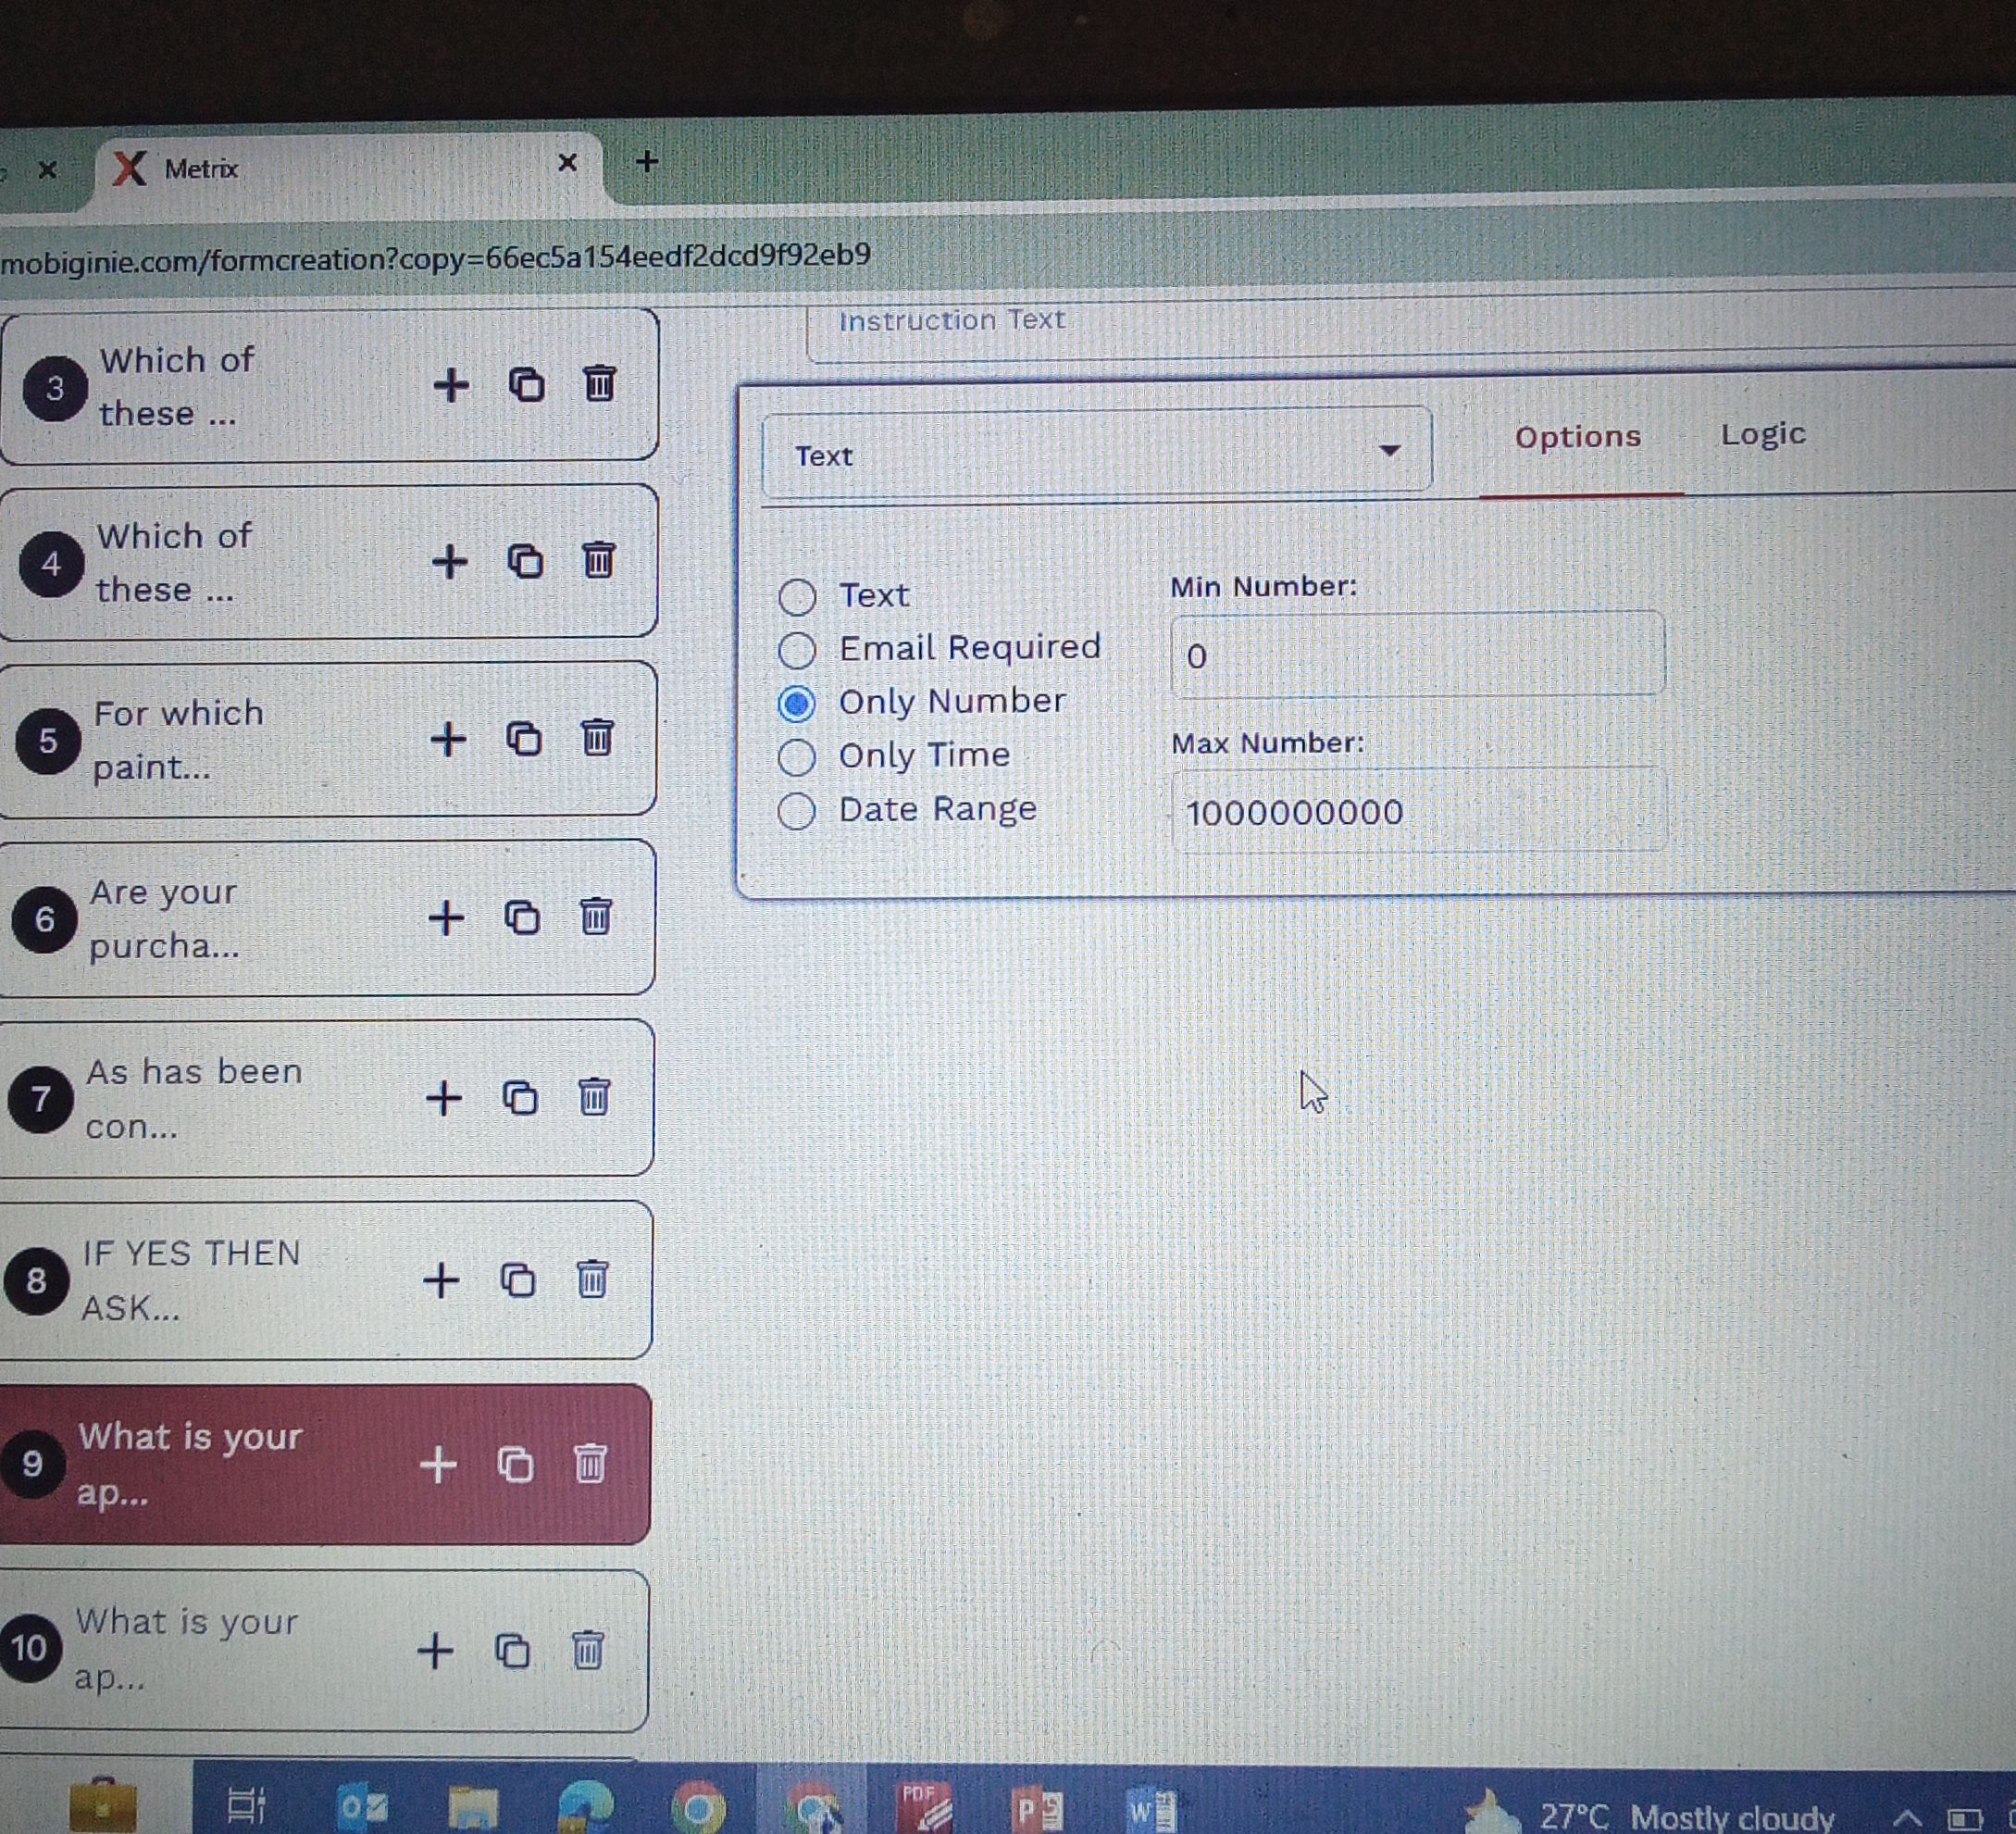Select the Text radio option
Viewport: 2016px width, 1834px height.
[797, 597]
